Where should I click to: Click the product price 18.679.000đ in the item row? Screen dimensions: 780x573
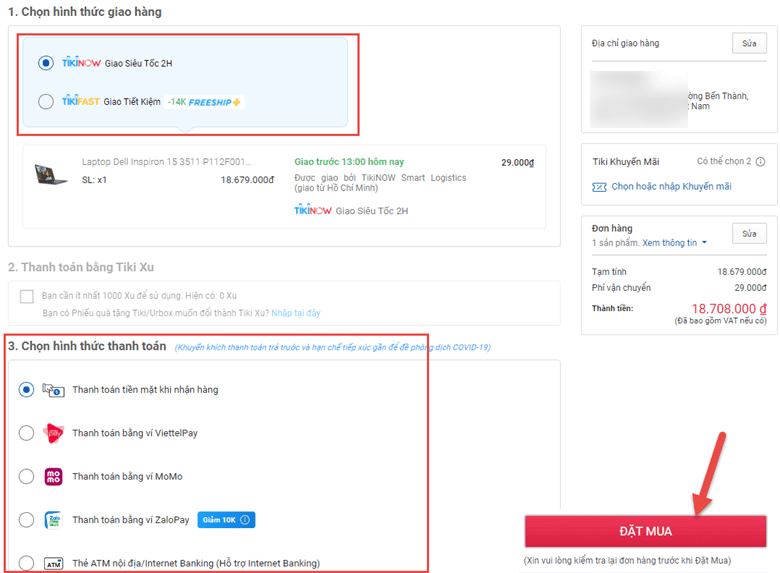(x=247, y=180)
